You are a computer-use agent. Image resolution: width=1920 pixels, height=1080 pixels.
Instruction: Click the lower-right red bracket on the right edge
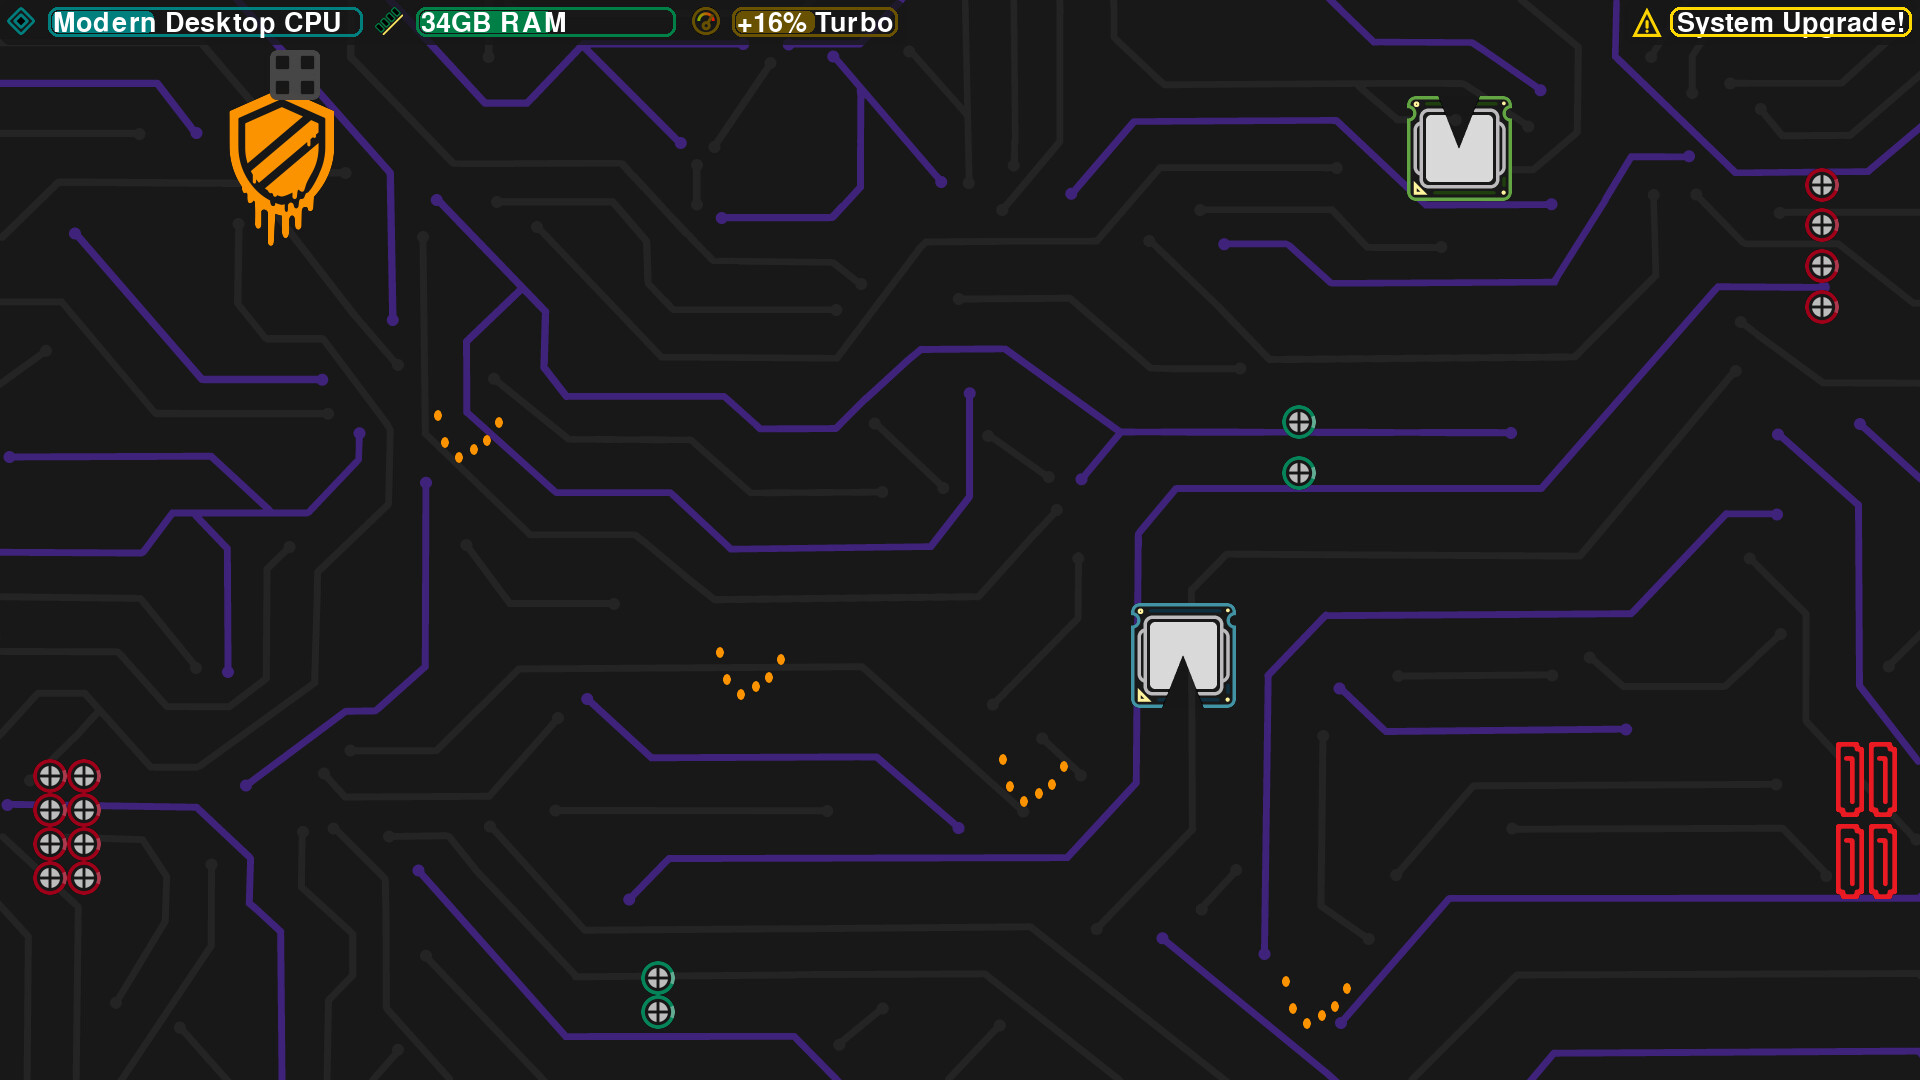pos(1883,861)
